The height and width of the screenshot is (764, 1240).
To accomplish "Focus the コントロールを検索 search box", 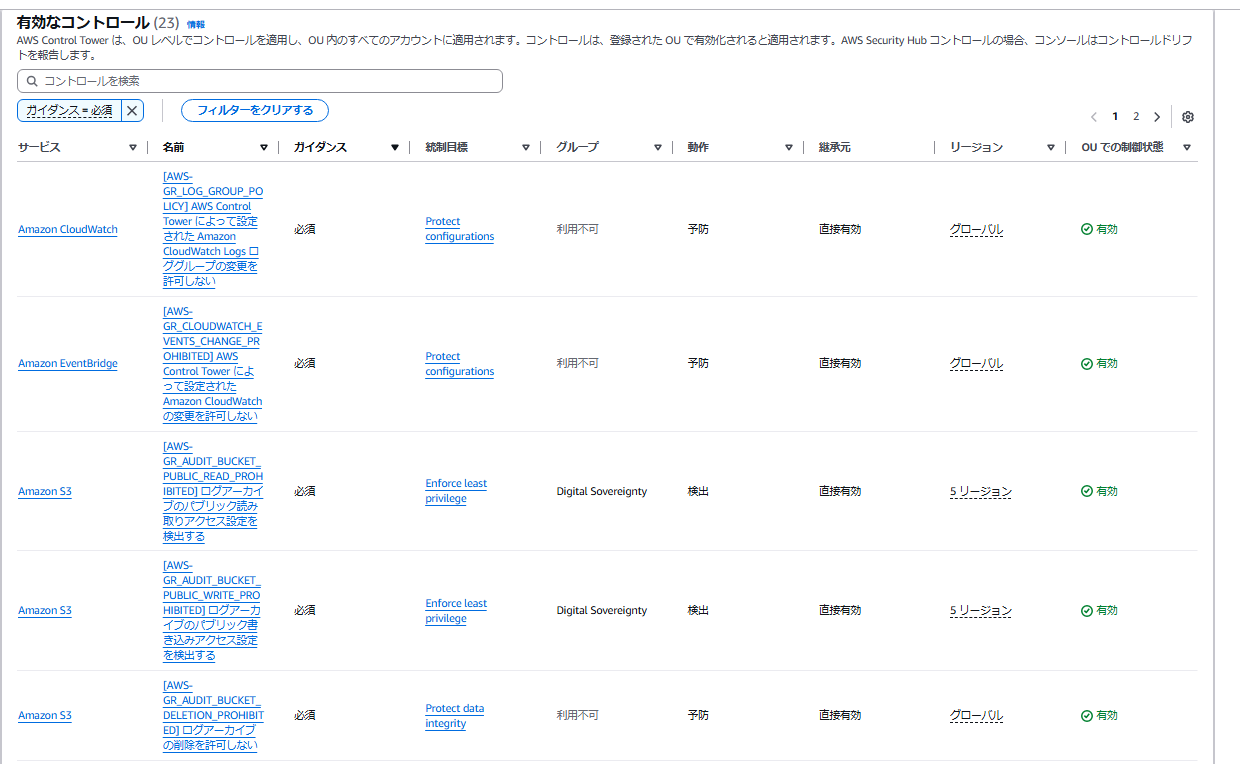I will pyautogui.click(x=260, y=81).
